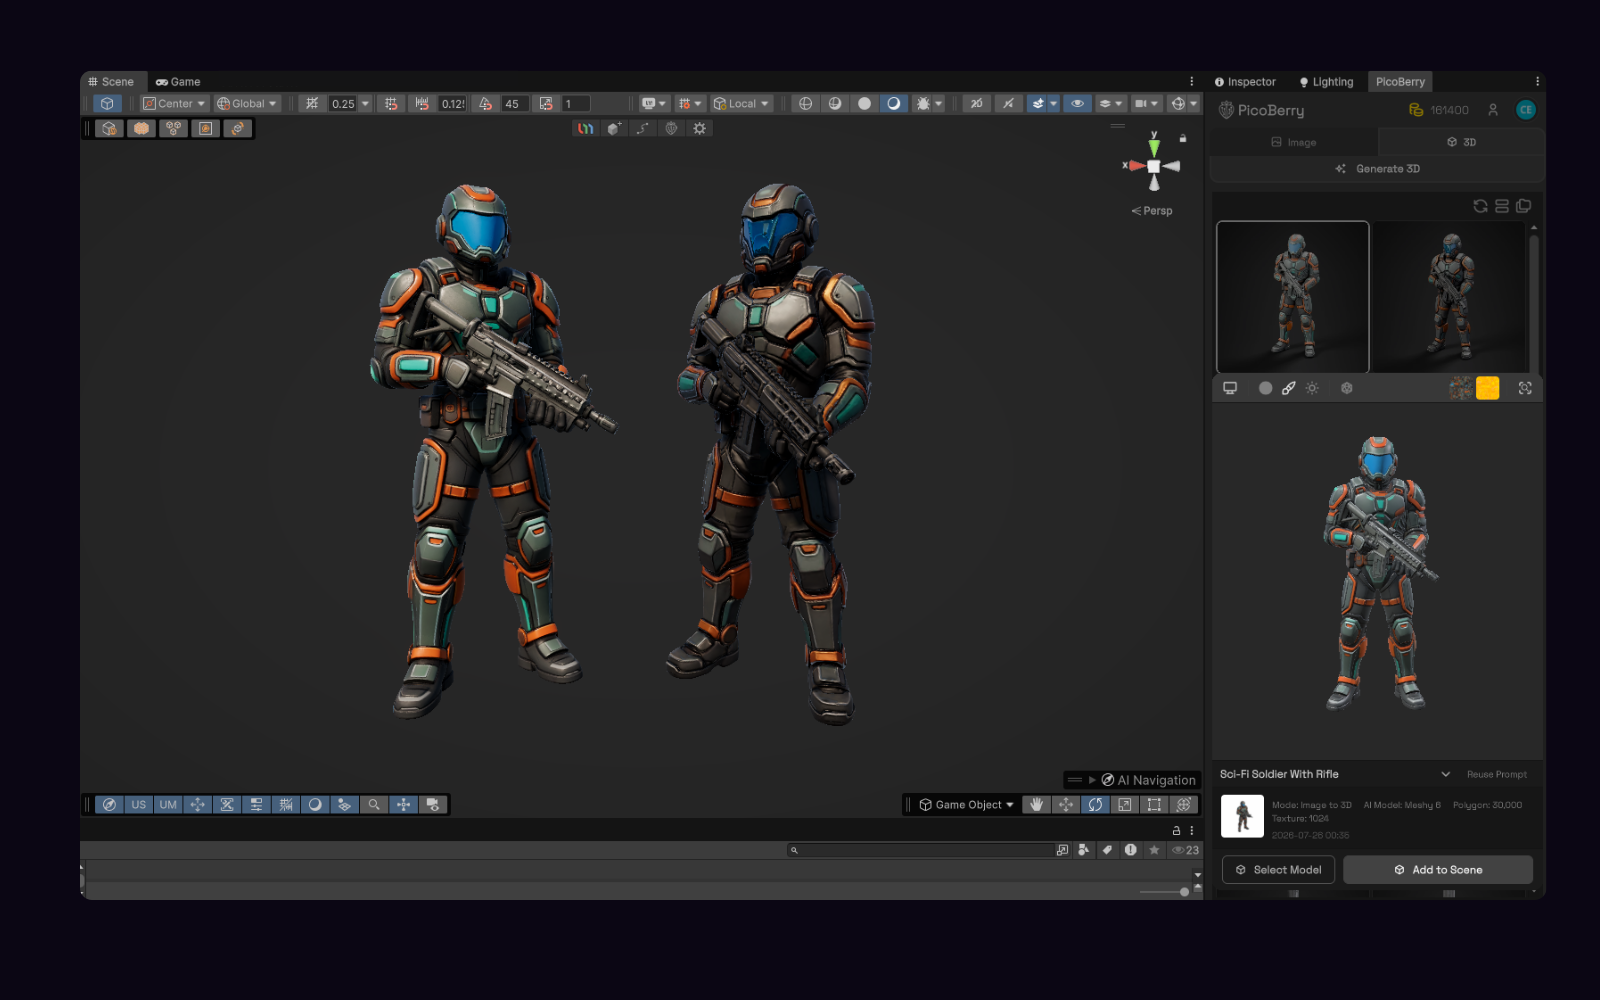1600x1000 pixels.
Task: Toggle the shaded moon draw mode
Action: point(894,103)
